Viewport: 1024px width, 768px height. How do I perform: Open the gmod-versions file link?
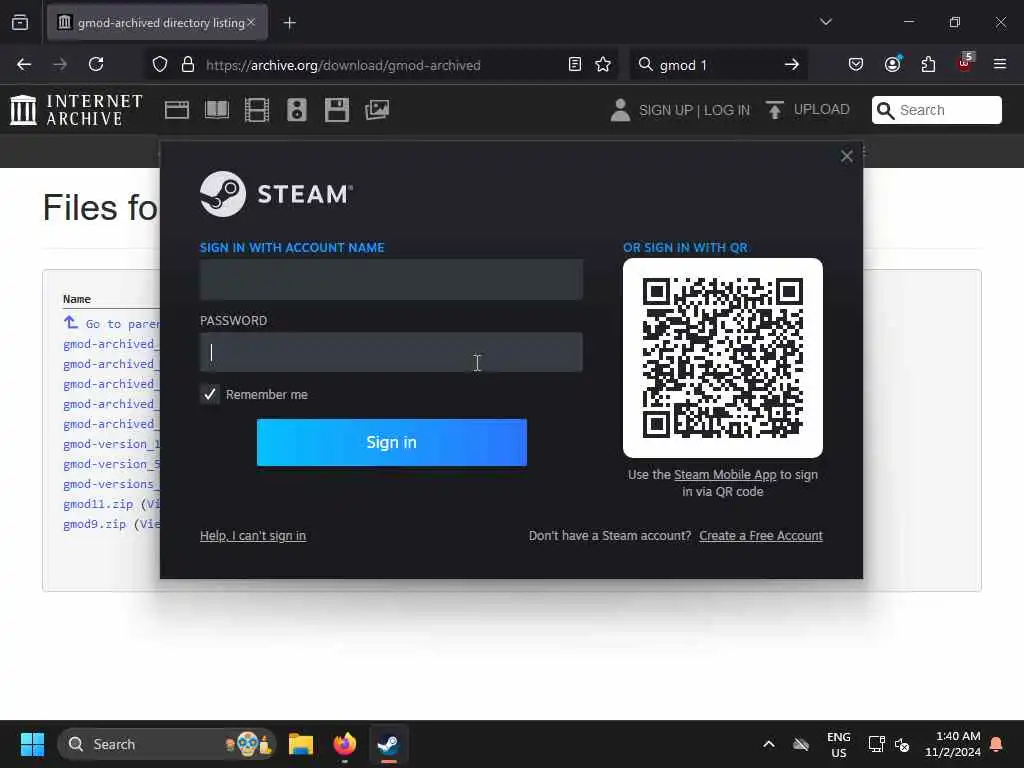coord(110,484)
